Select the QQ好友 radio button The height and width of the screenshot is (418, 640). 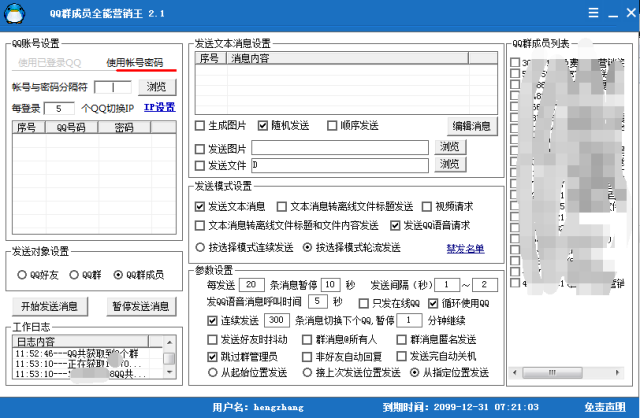coord(22,275)
